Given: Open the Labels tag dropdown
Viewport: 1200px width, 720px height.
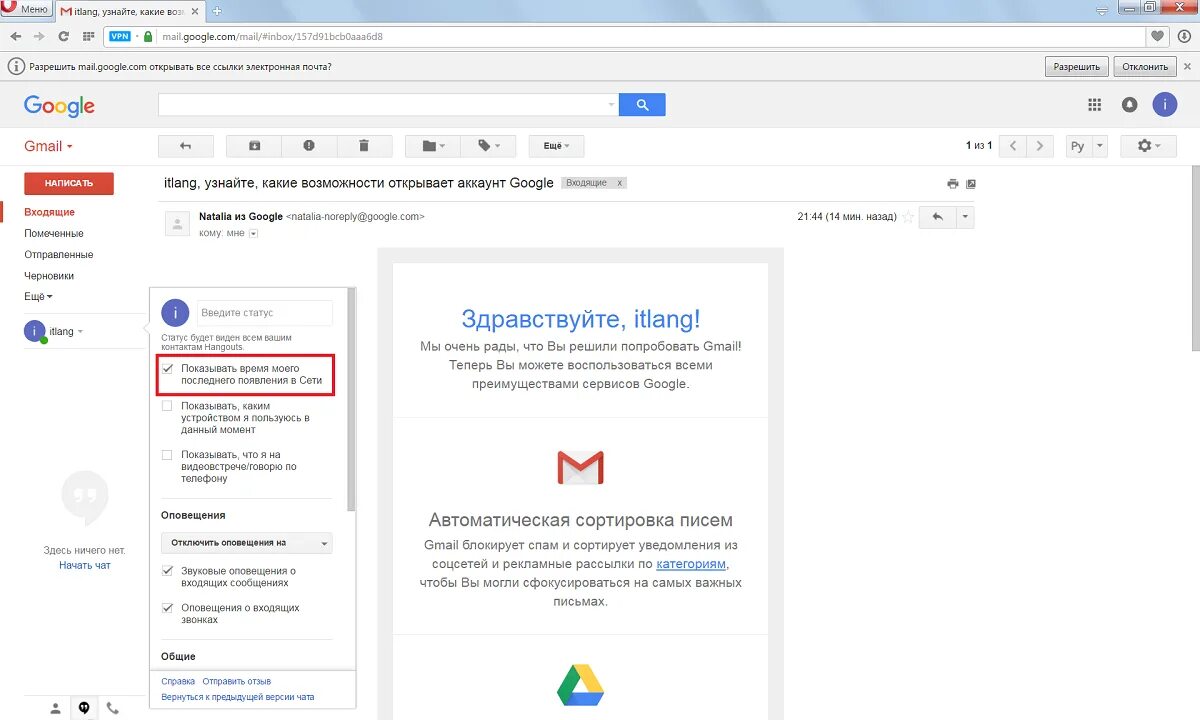Looking at the screenshot, I should (x=488, y=146).
